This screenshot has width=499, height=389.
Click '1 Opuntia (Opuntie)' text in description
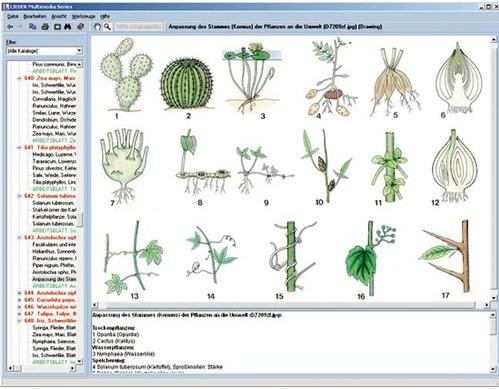tap(116, 334)
